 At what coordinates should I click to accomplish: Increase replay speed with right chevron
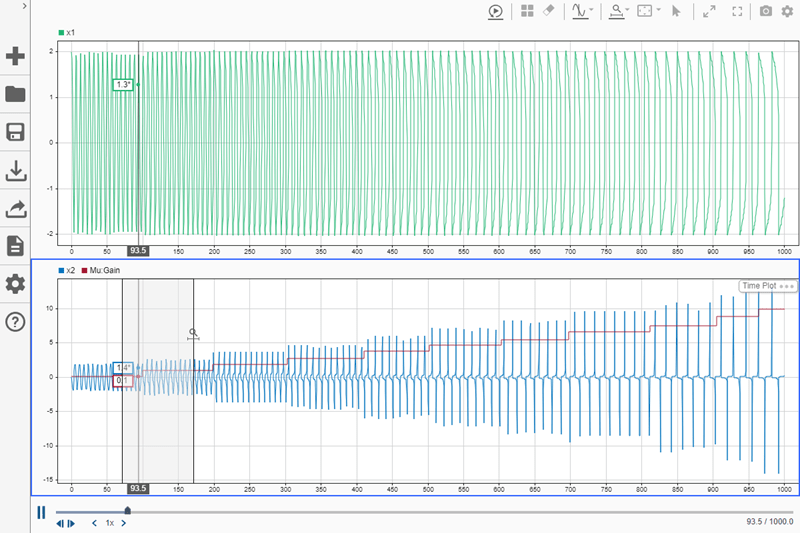pyautogui.click(x=123, y=523)
